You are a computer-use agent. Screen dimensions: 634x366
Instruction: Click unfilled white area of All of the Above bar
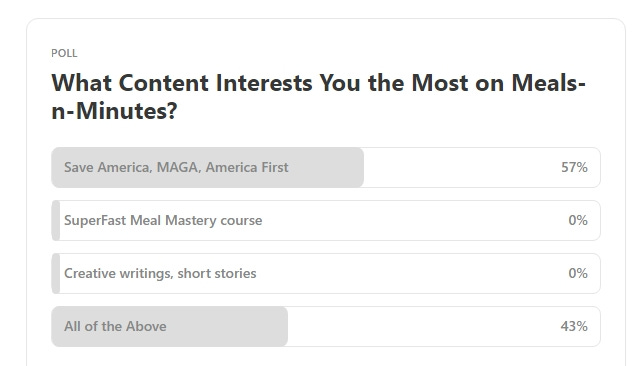click(423, 326)
